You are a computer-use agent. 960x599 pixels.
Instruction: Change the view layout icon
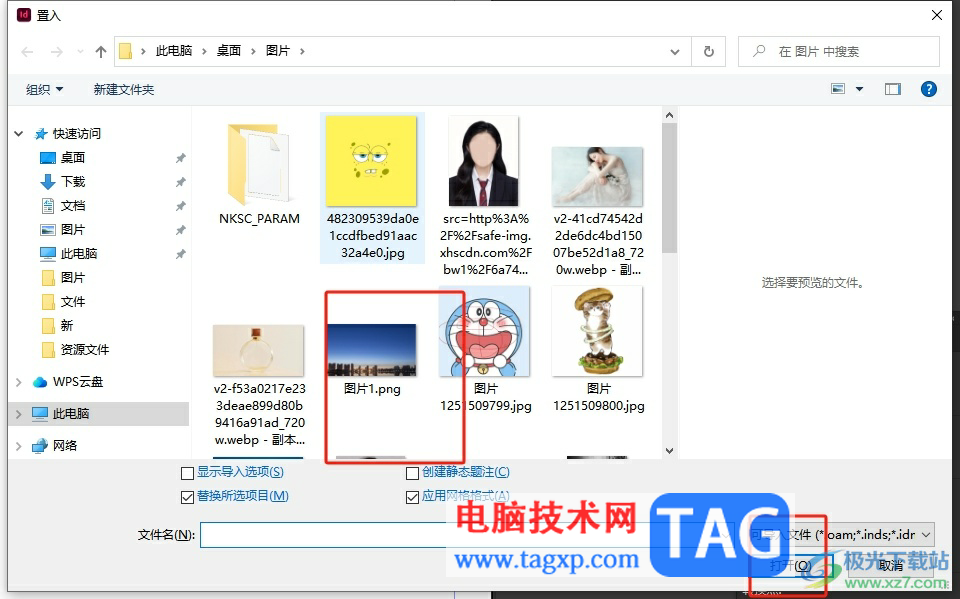[x=838, y=89]
